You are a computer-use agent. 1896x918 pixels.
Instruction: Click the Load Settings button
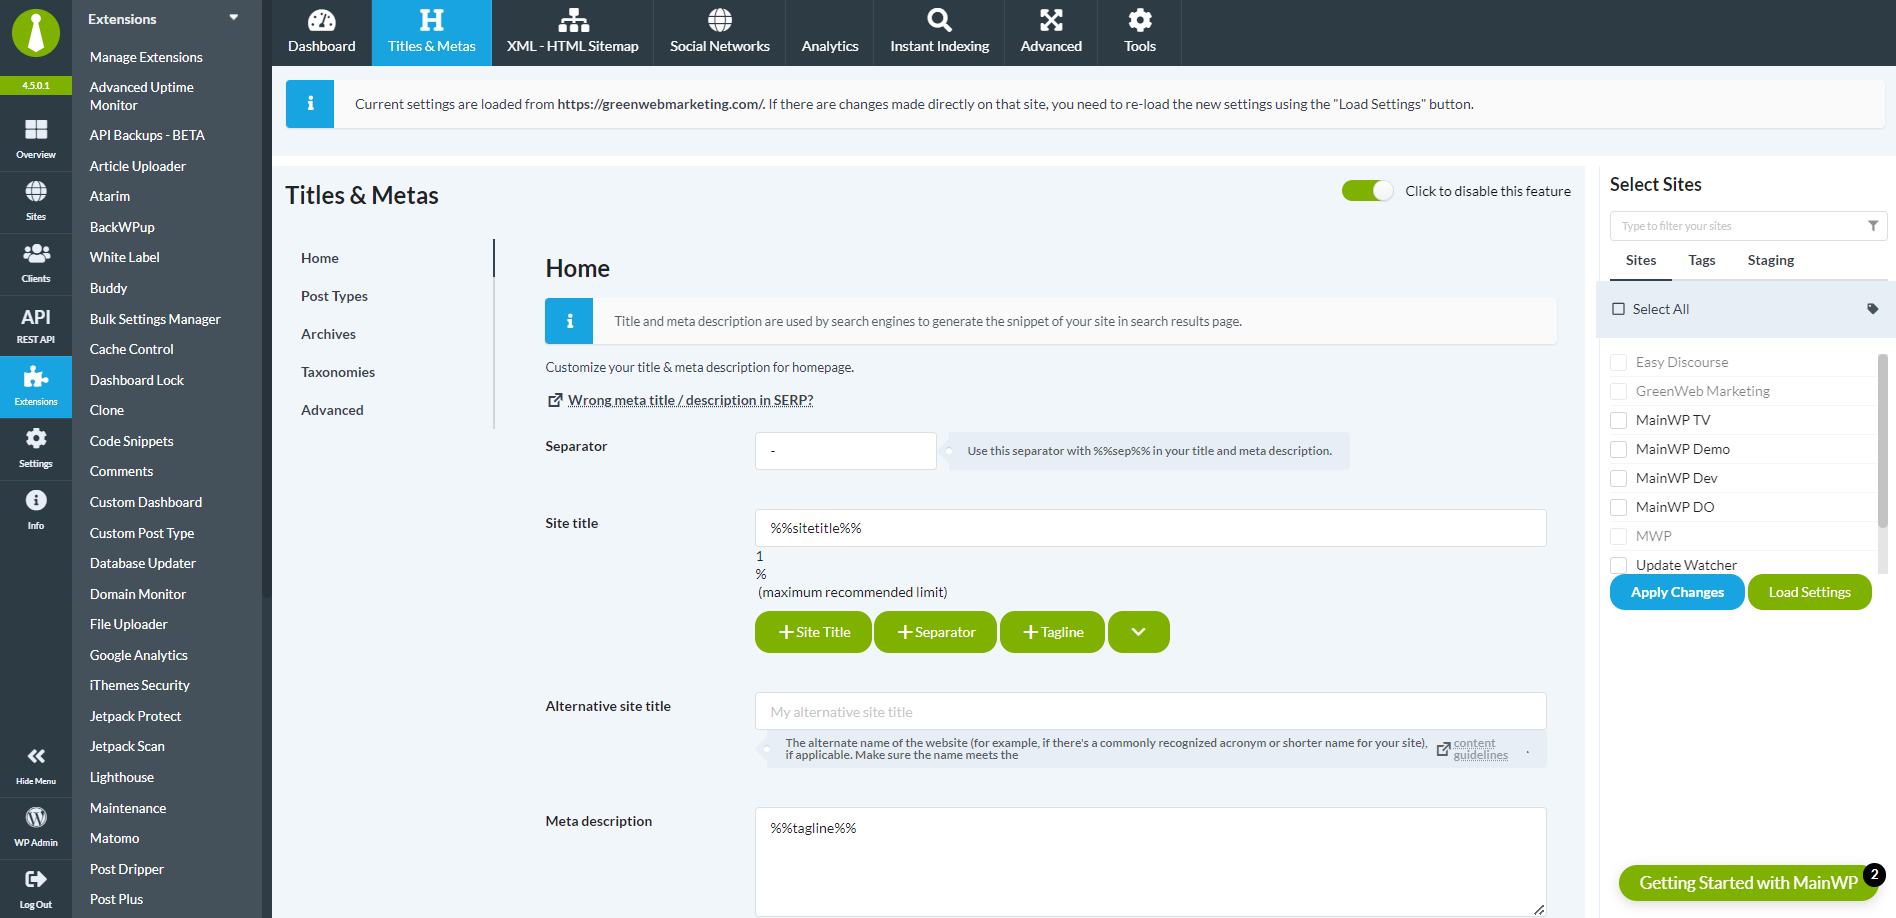(x=1810, y=592)
